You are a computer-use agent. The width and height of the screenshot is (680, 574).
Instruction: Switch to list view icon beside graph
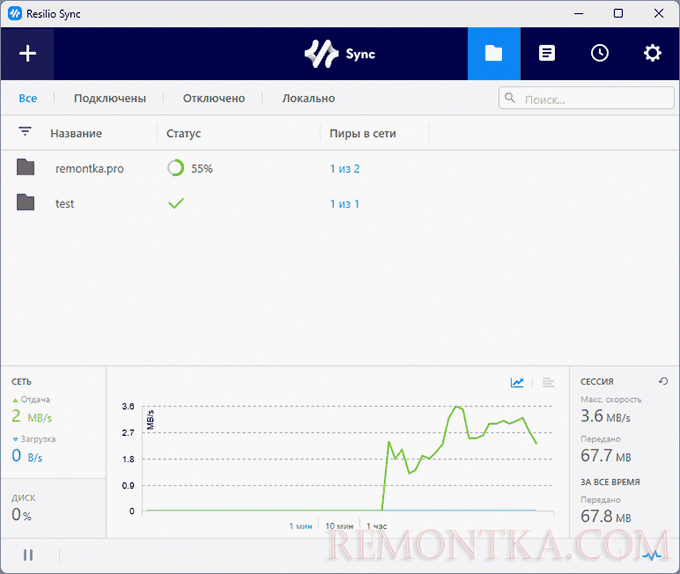click(x=549, y=382)
